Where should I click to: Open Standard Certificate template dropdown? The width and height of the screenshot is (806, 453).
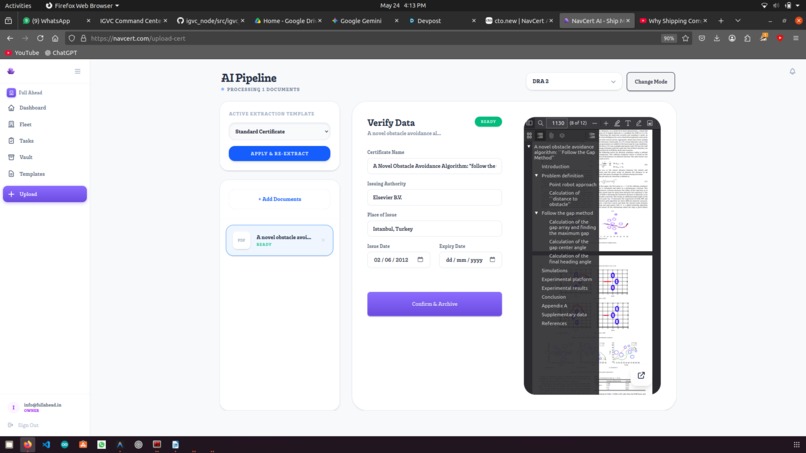(280, 132)
